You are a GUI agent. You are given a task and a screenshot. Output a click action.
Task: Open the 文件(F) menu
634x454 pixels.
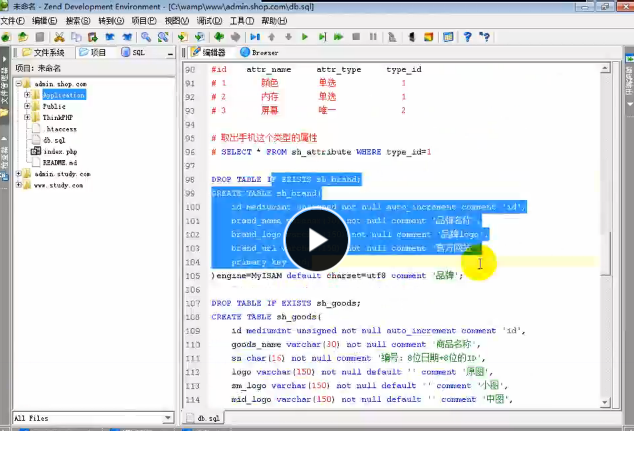click(13, 21)
